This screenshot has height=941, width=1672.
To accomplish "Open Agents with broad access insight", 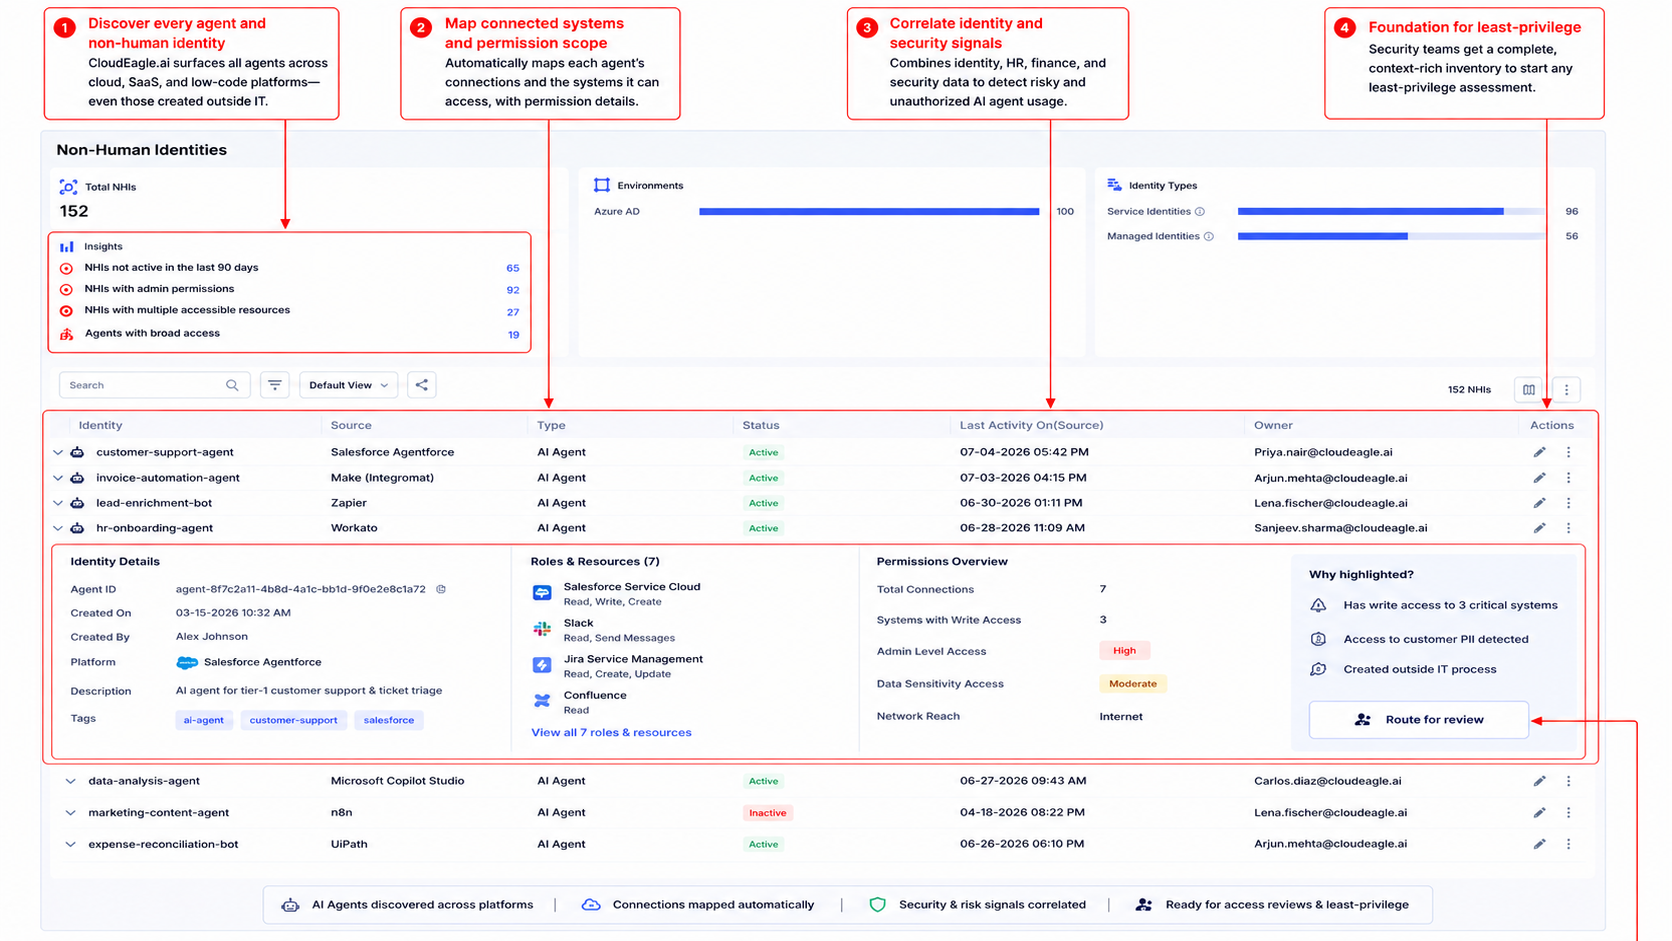I will [x=289, y=334].
